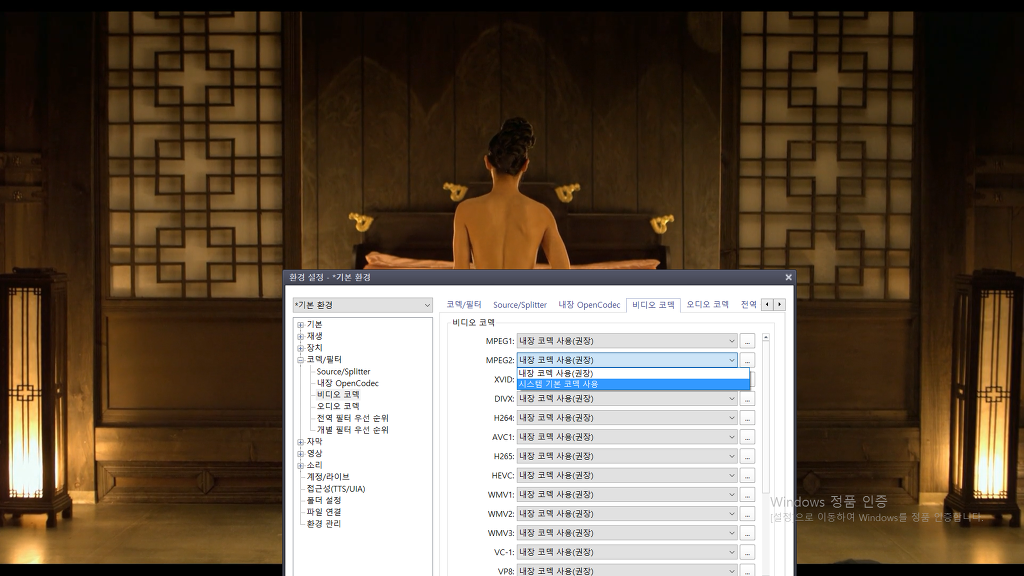The image size is (1024, 576).
Task: Open the *기본 환경 profile dropdown
Action: coord(363,305)
